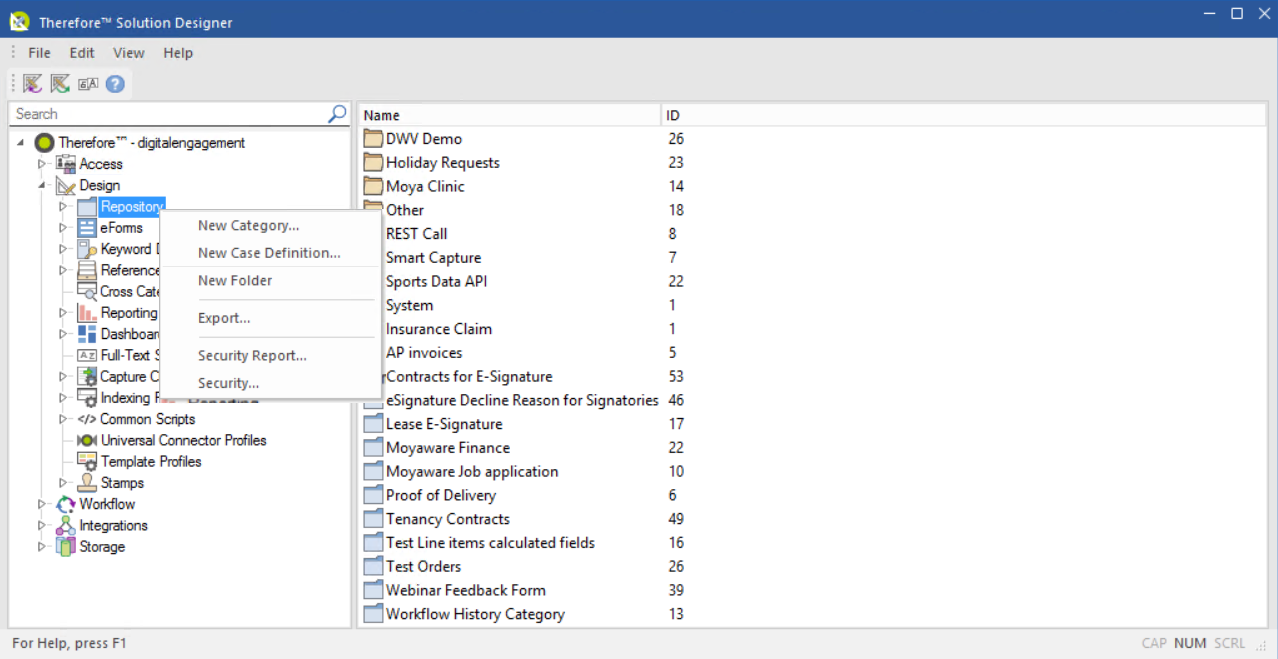Collapse the Therefore root node arrow

pos(22,143)
